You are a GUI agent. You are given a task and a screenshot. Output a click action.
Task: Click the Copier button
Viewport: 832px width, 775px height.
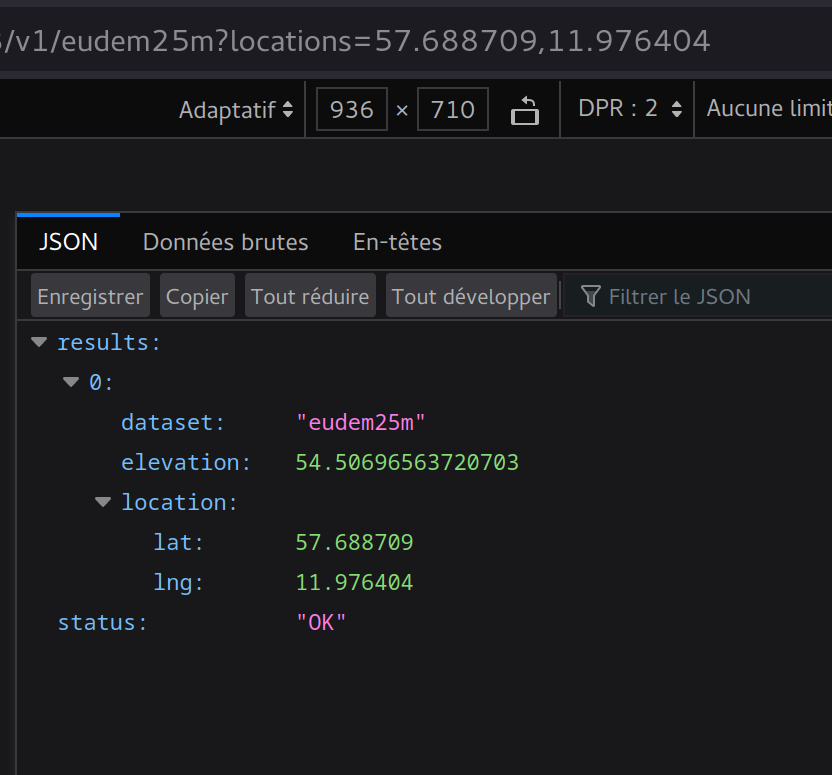197,295
